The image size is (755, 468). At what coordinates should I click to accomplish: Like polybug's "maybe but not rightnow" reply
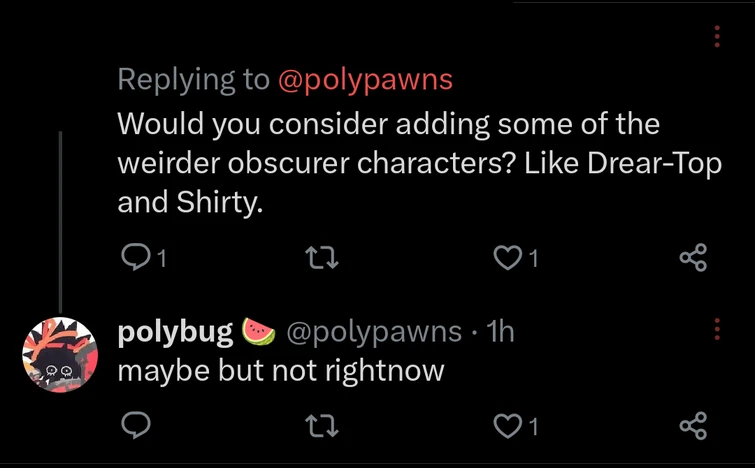coord(508,427)
